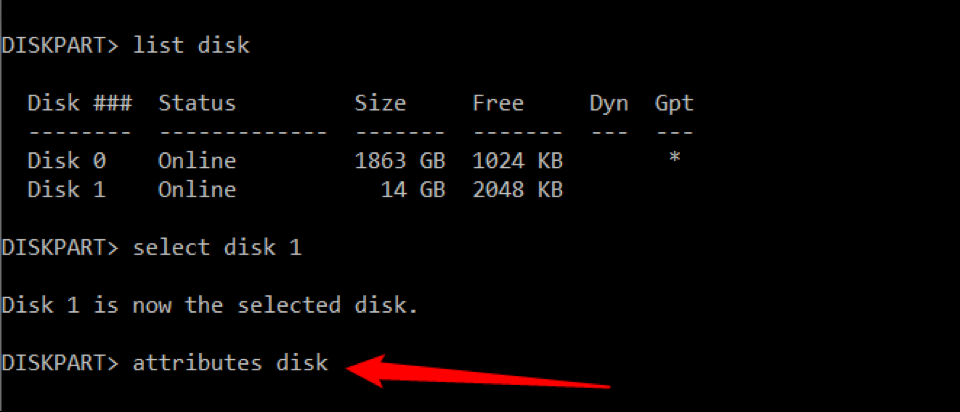Select the Status column header
960x412 pixels.
click(x=197, y=103)
